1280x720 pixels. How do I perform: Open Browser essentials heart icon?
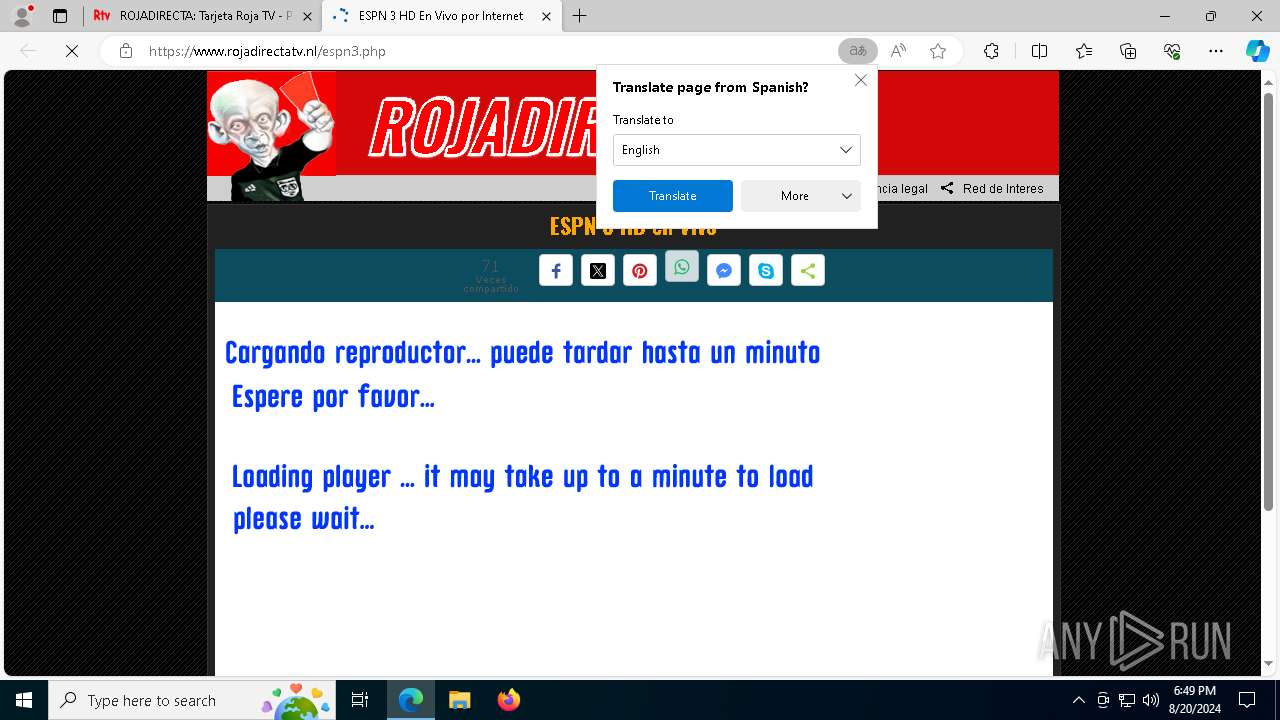(1172, 51)
